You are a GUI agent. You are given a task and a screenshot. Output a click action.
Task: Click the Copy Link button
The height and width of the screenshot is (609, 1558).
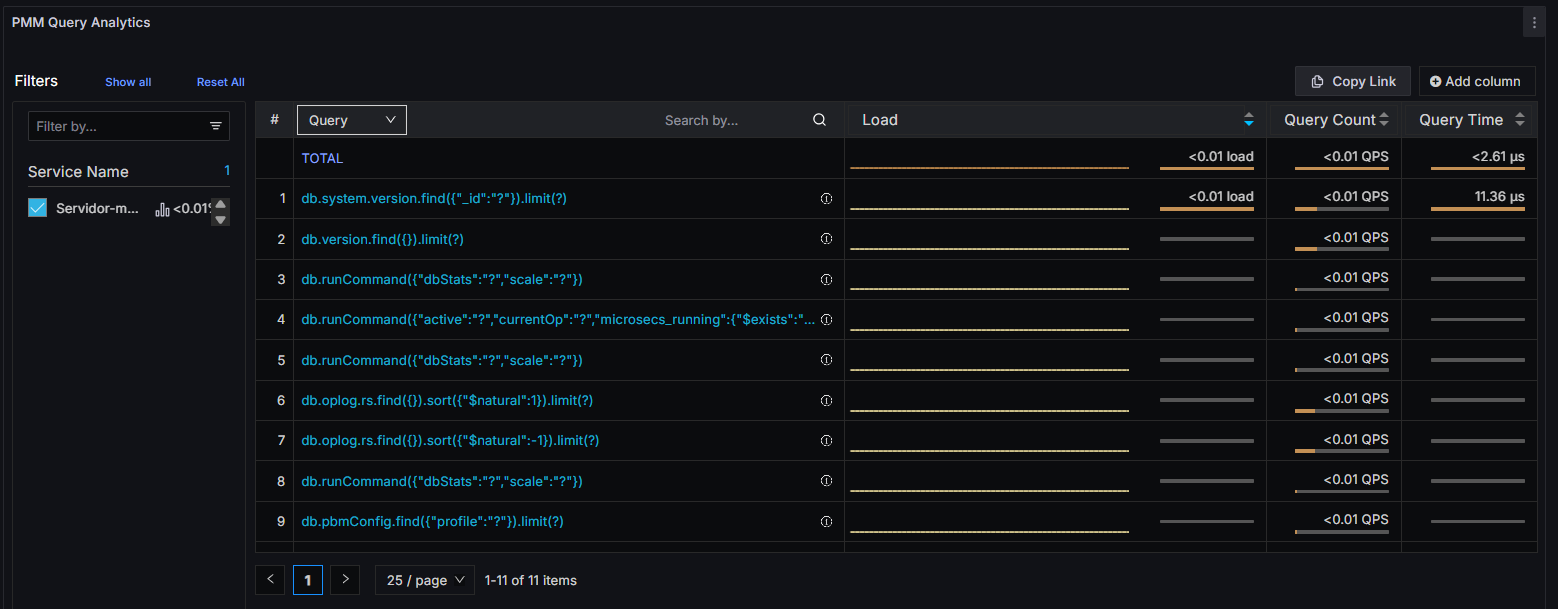[1352, 81]
